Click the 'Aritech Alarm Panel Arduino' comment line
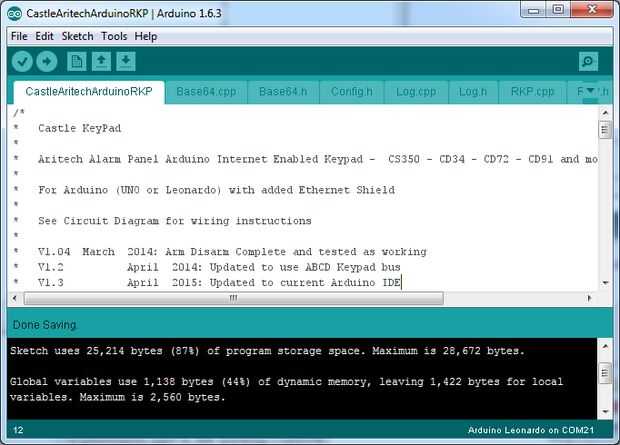 pyautogui.click(x=318, y=159)
